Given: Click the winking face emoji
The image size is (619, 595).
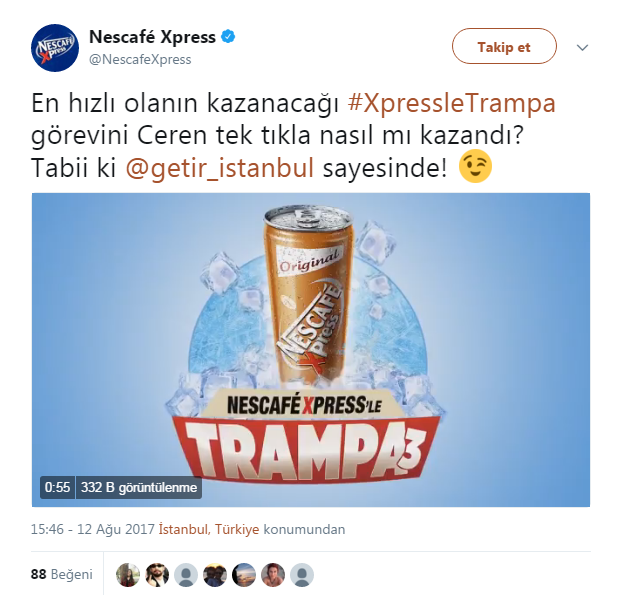Looking at the screenshot, I should tap(475, 166).
